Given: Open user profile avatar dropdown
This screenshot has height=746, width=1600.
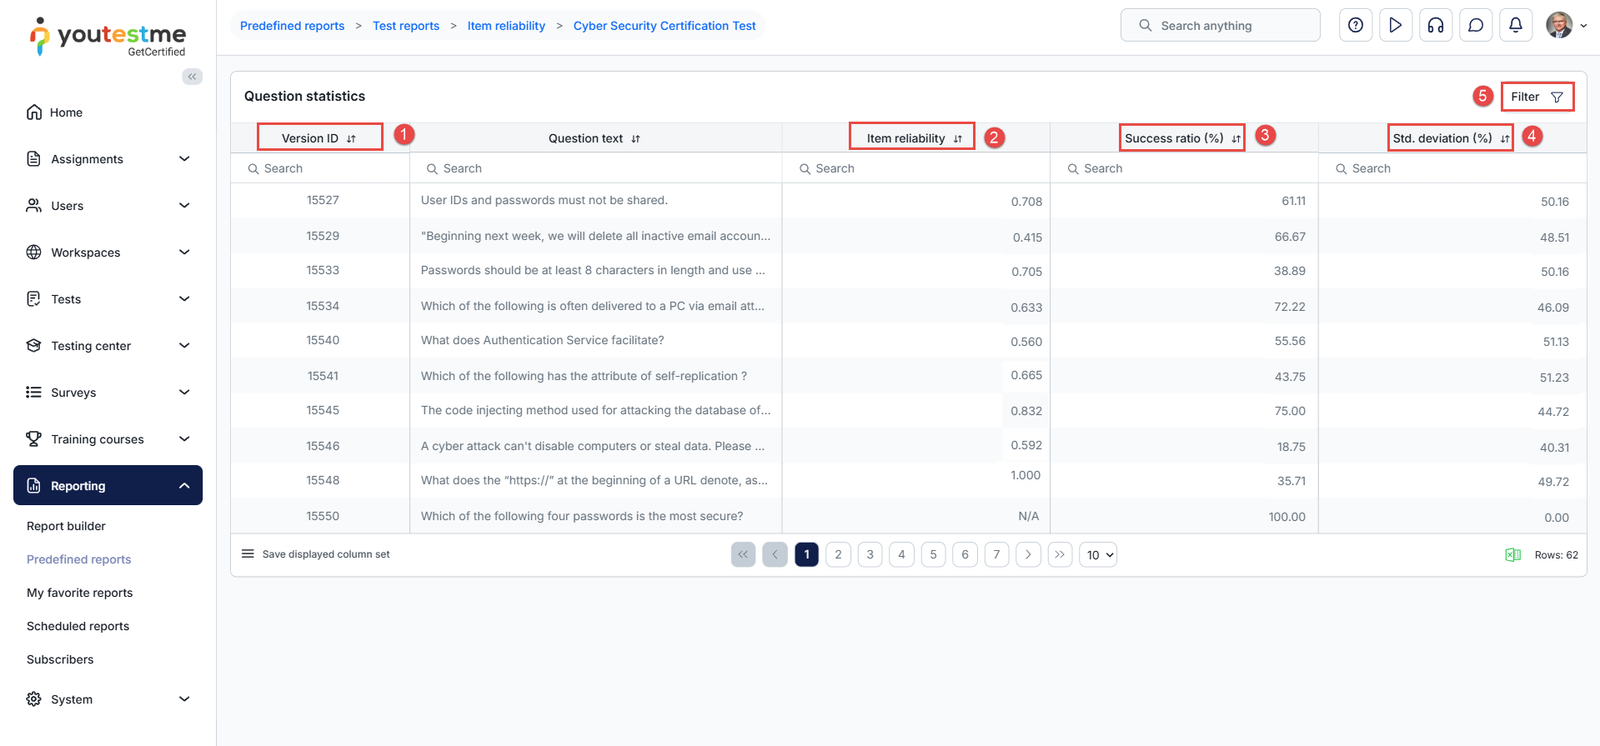Looking at the screenshot, I should [1565, 25].
